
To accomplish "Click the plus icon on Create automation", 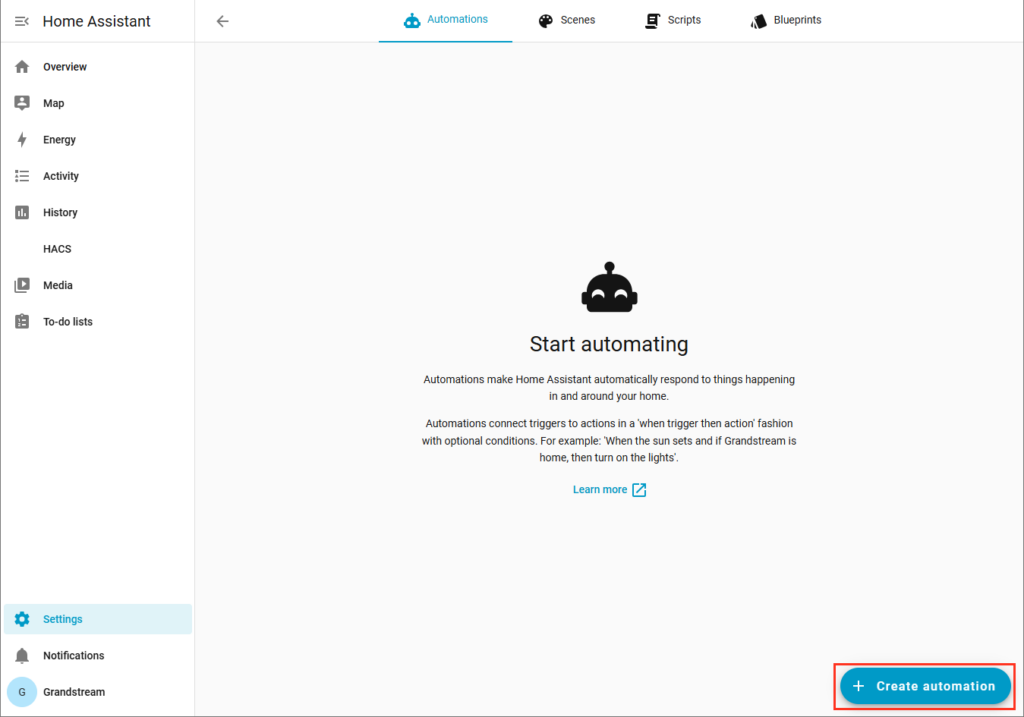I will point(859,686).
